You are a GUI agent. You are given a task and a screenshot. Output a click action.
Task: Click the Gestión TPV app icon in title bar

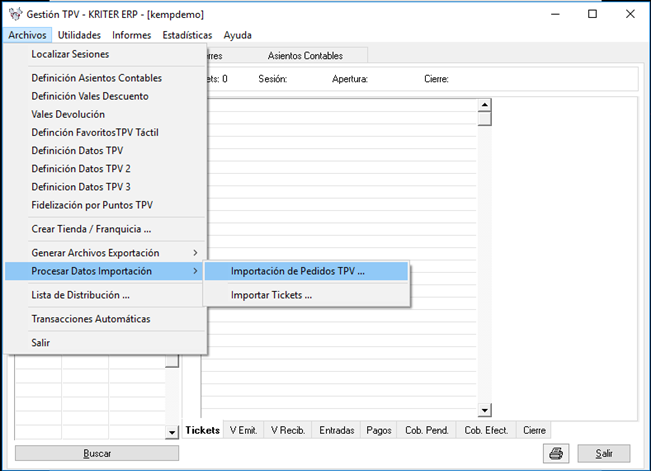point(12,14)
